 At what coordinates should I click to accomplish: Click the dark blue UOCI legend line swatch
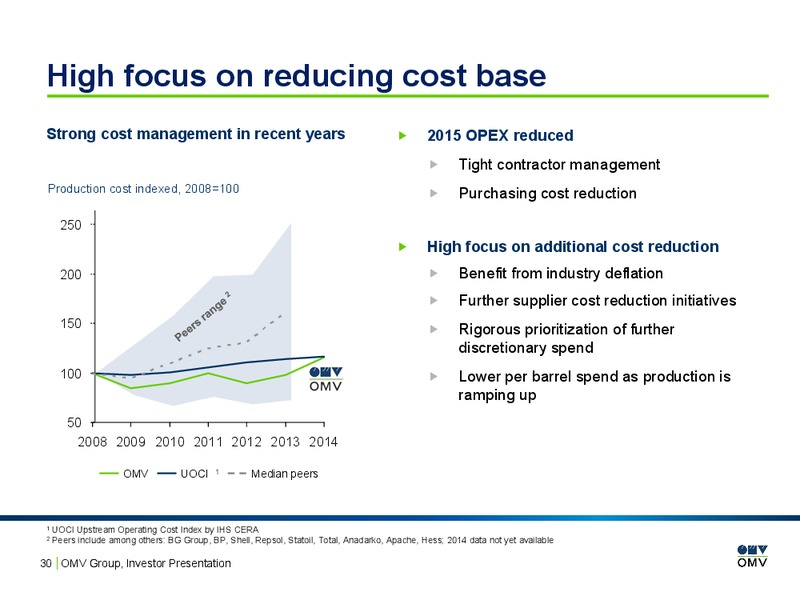[167, 474]
